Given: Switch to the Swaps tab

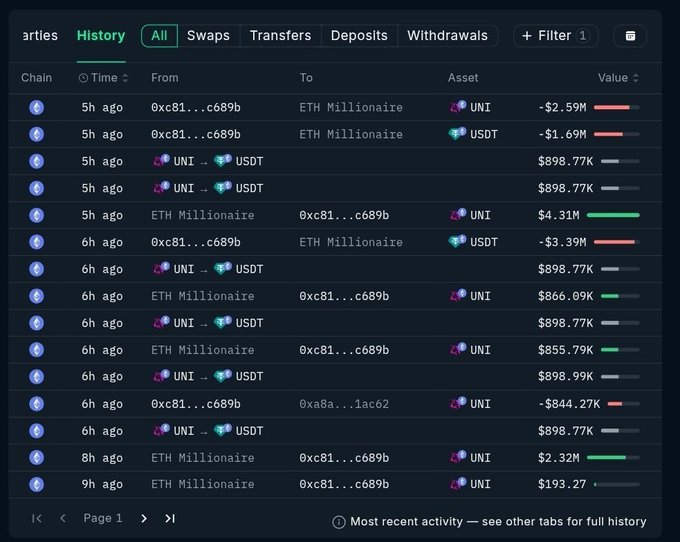Looking at the screenshot, I should point(208,36).
